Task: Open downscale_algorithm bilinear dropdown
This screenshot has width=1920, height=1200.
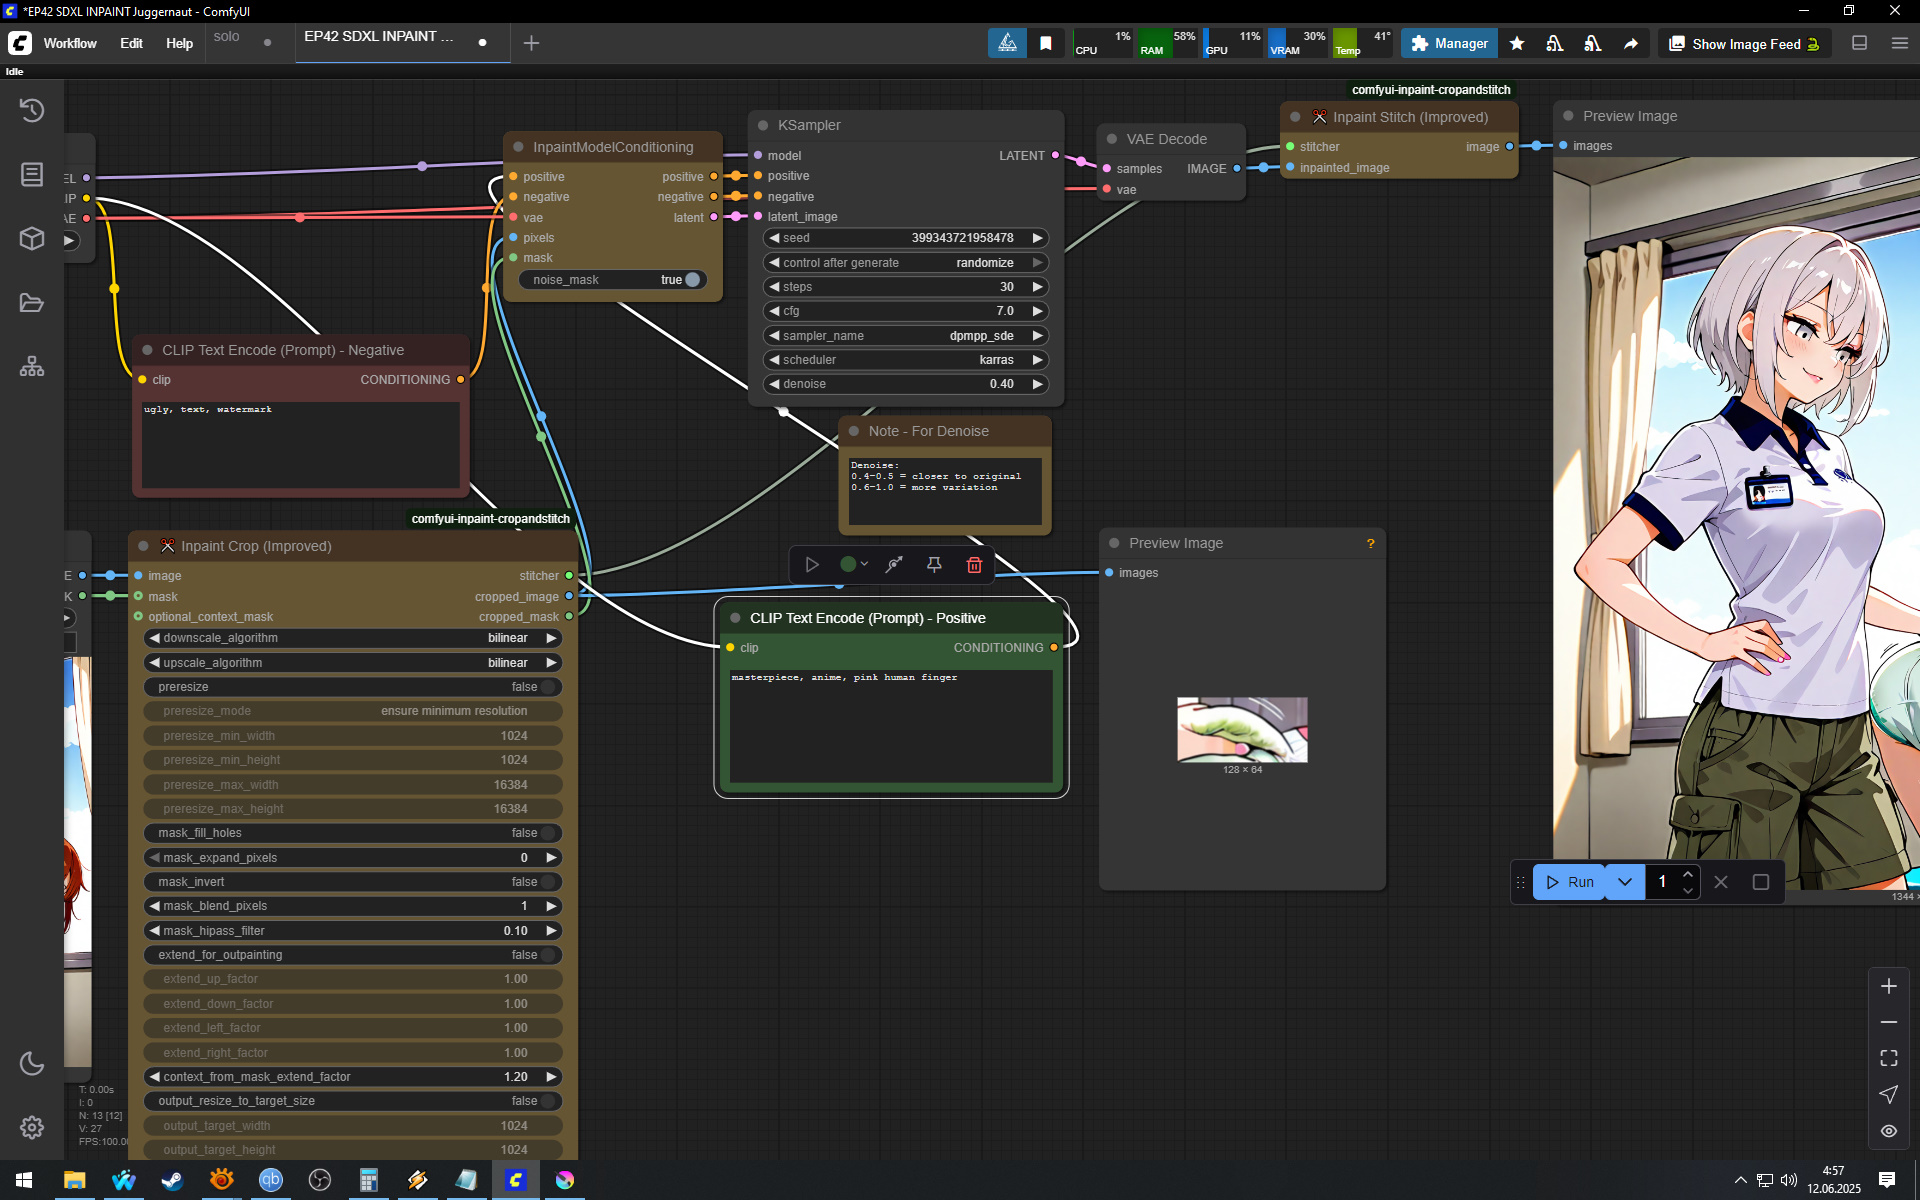Action: point(353,638)
